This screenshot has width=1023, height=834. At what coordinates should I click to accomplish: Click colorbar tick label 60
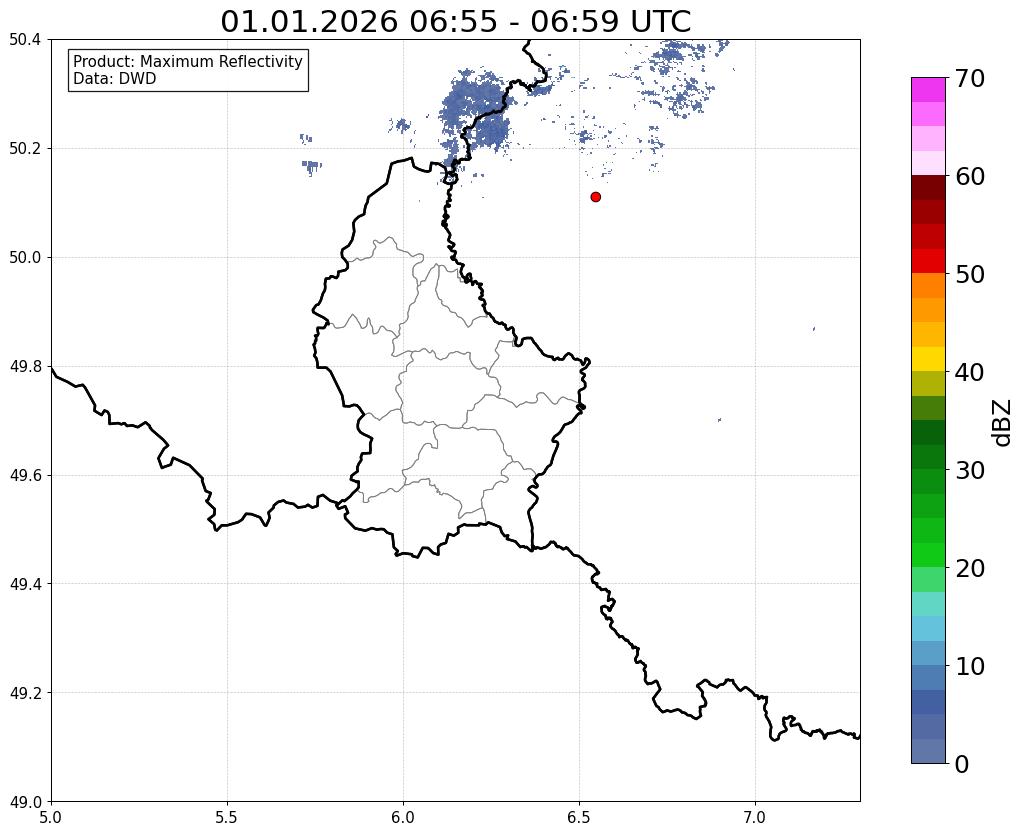point(970,176)
